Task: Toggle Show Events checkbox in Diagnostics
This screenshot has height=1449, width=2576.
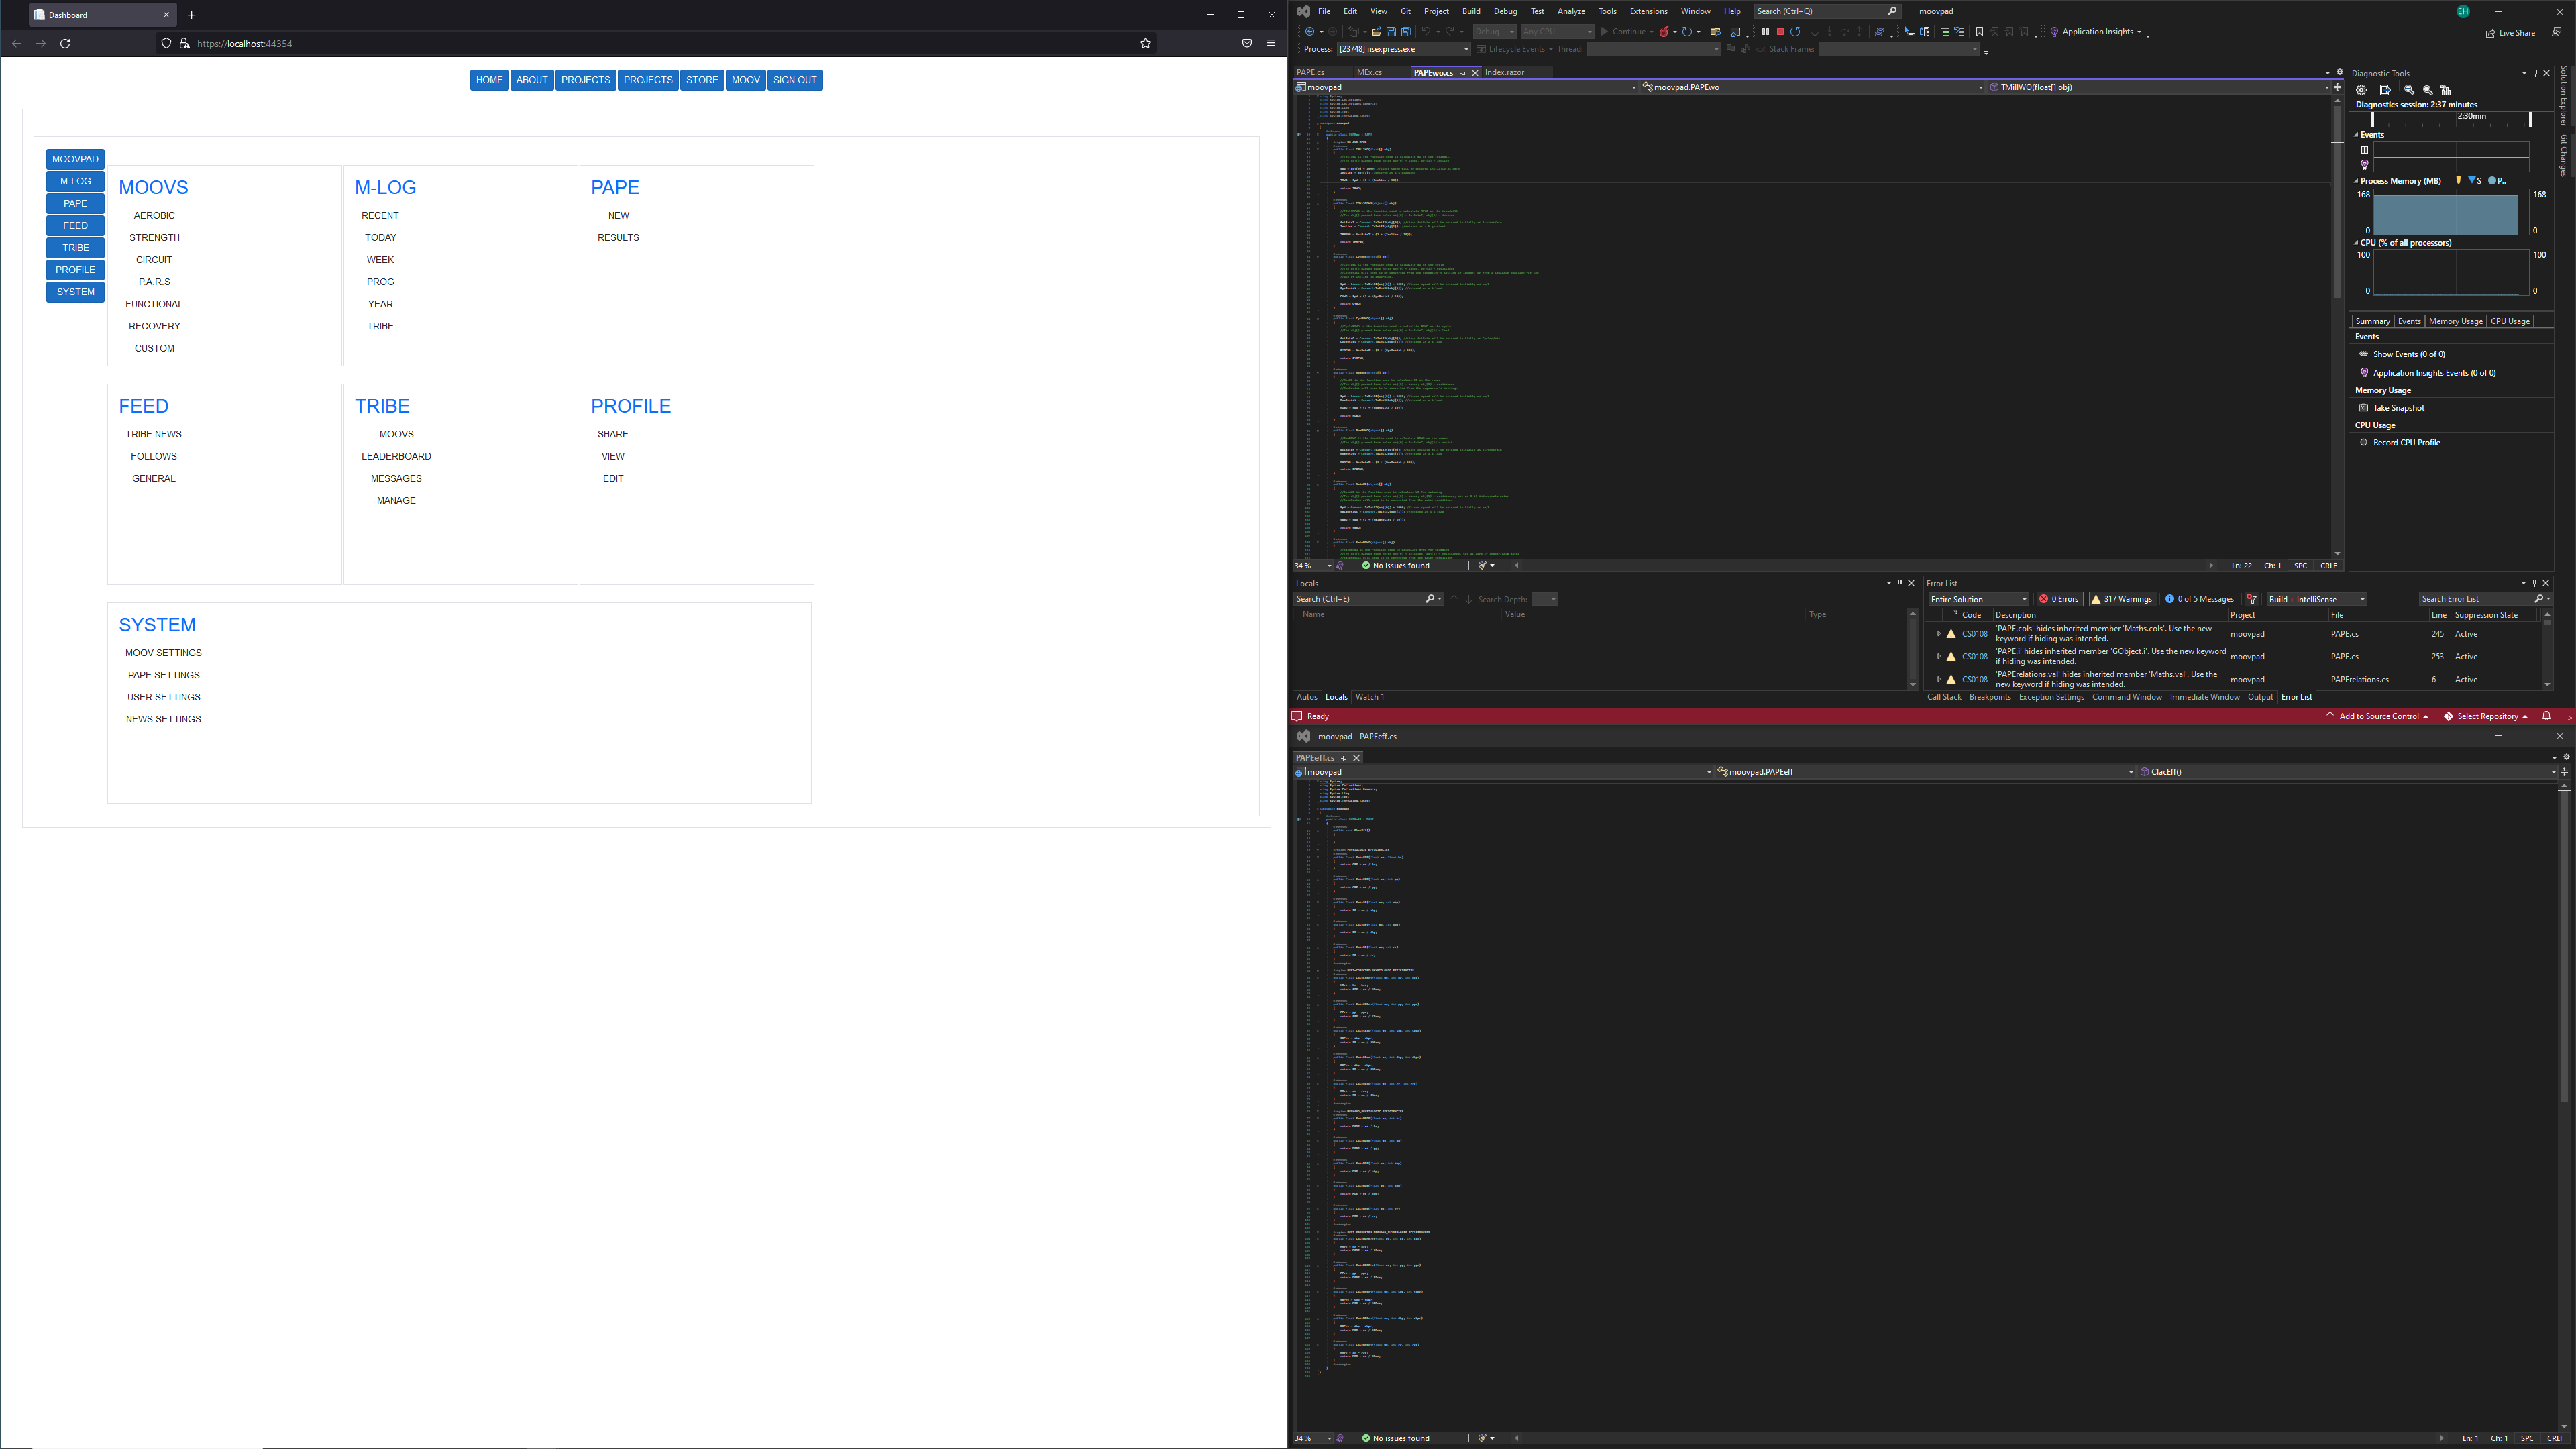Action: tap(2365, 354)
